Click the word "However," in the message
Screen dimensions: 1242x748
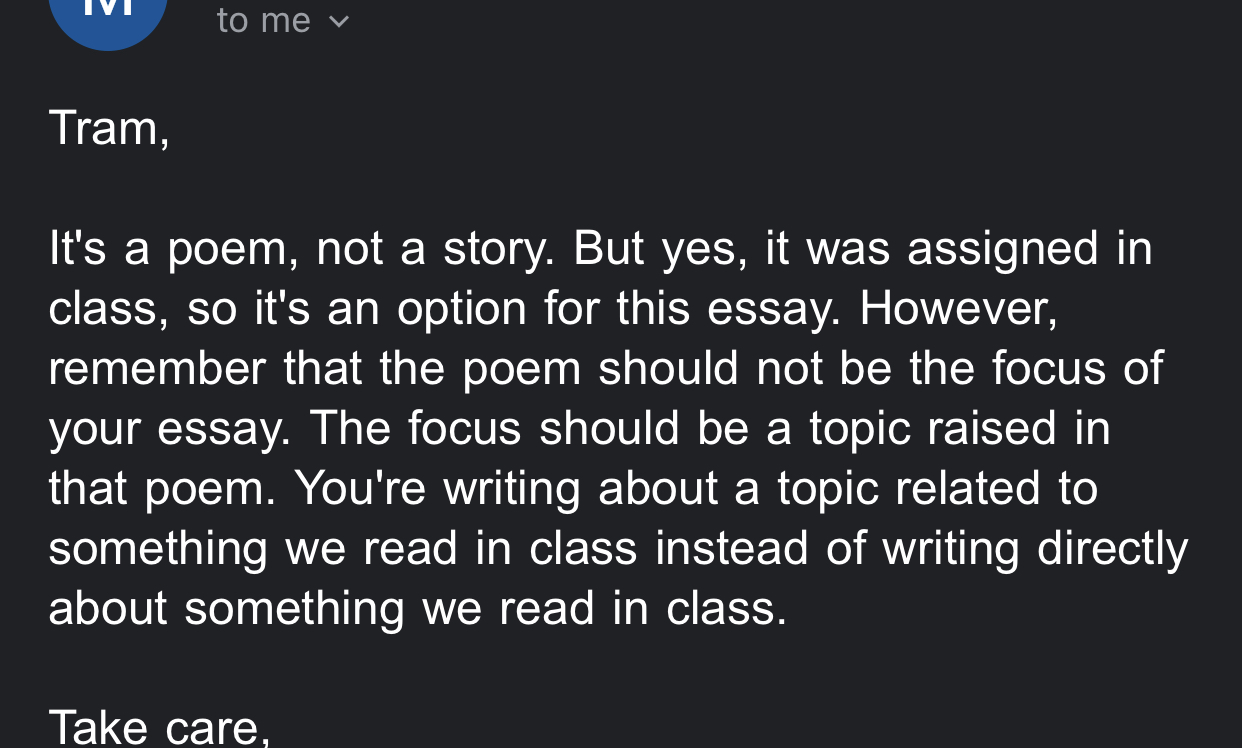coord(958,309)
